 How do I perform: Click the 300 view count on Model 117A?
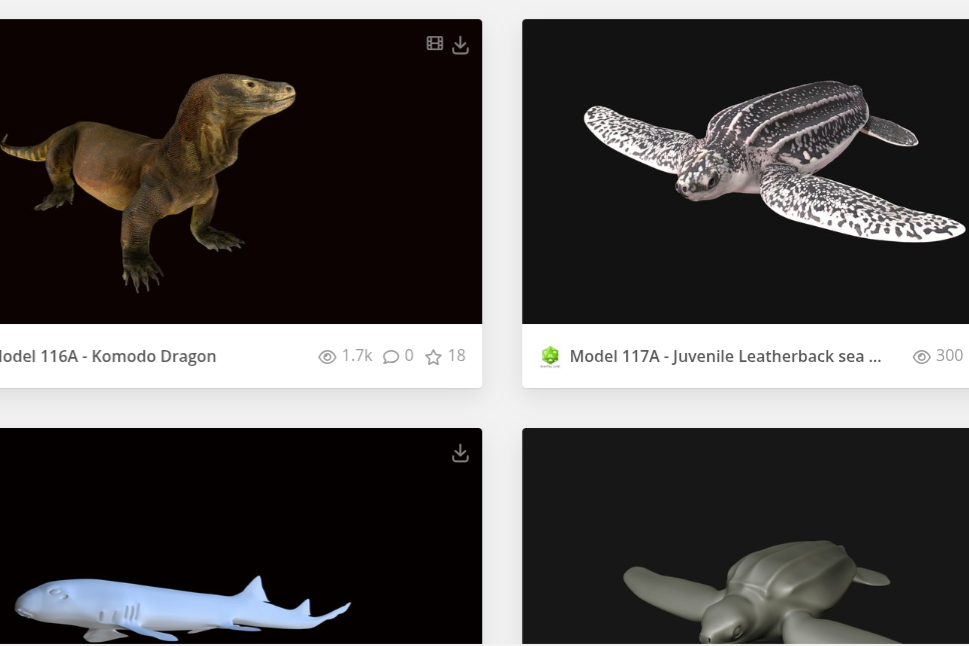click(x=949, y=355)
